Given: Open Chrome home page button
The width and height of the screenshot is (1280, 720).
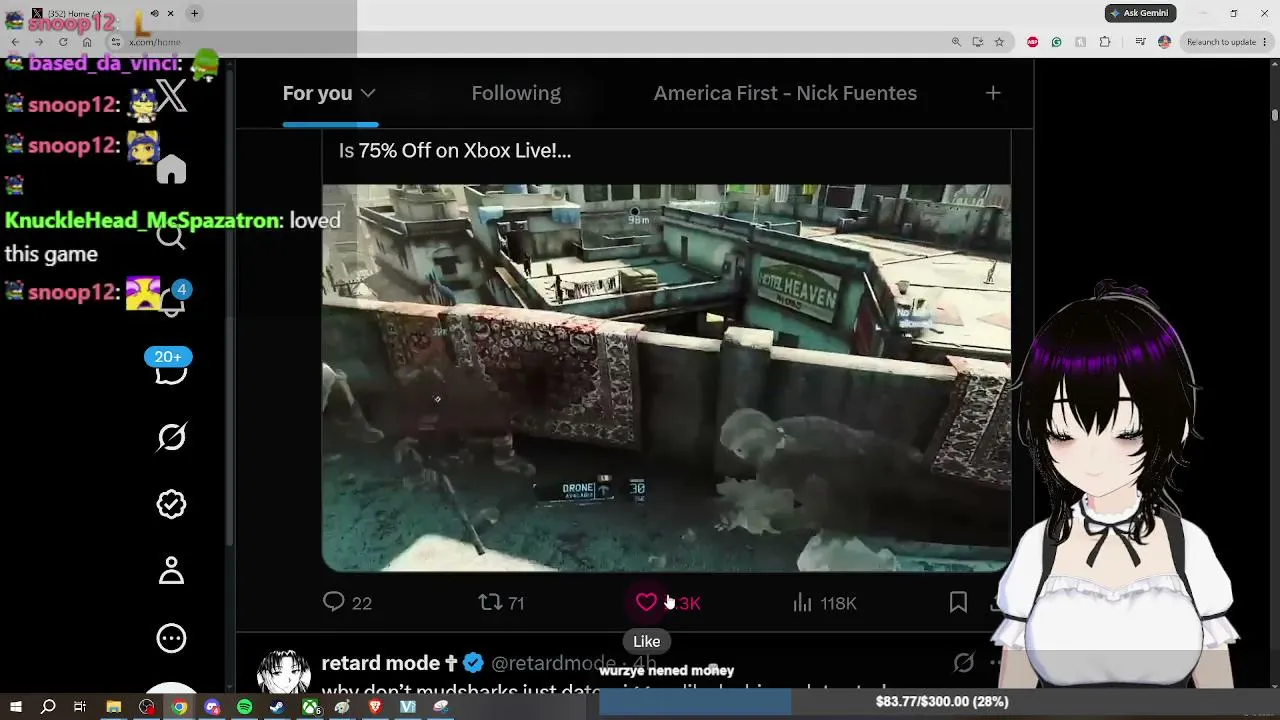Looking at the screenshot, I should [x=87, y=42].
